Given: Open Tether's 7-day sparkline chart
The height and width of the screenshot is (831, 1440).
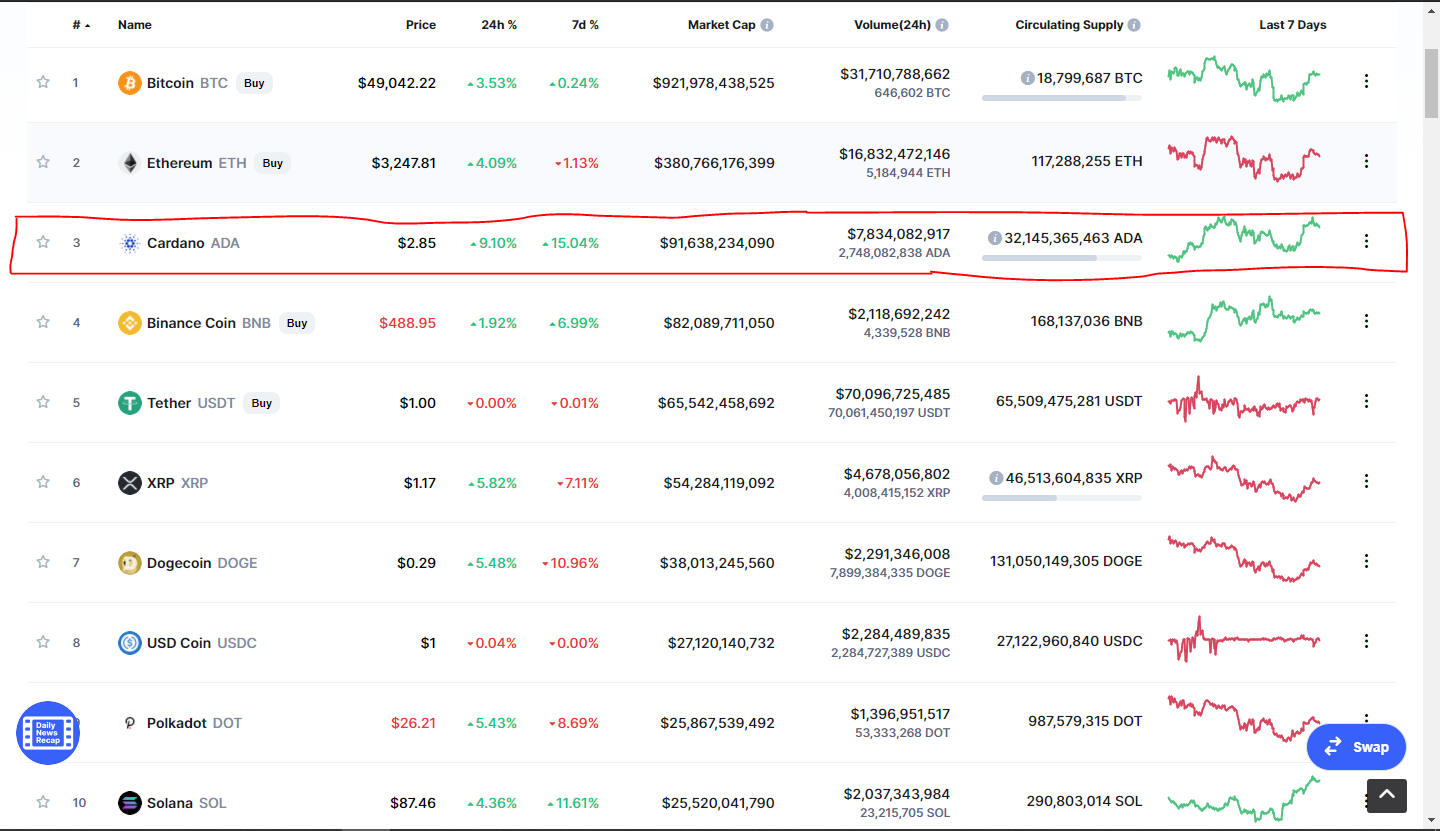Looking at the screenshot, I should coord(1244,400).
